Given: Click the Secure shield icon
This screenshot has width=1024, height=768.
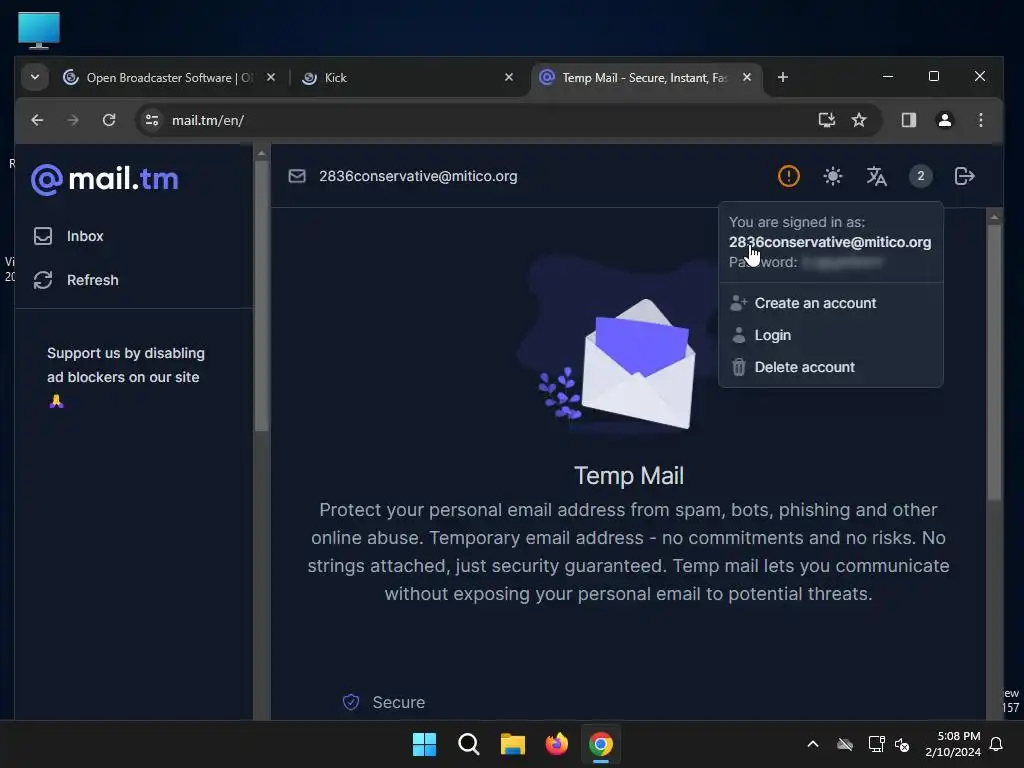Looking at the screenshot, I should (351, 702).
